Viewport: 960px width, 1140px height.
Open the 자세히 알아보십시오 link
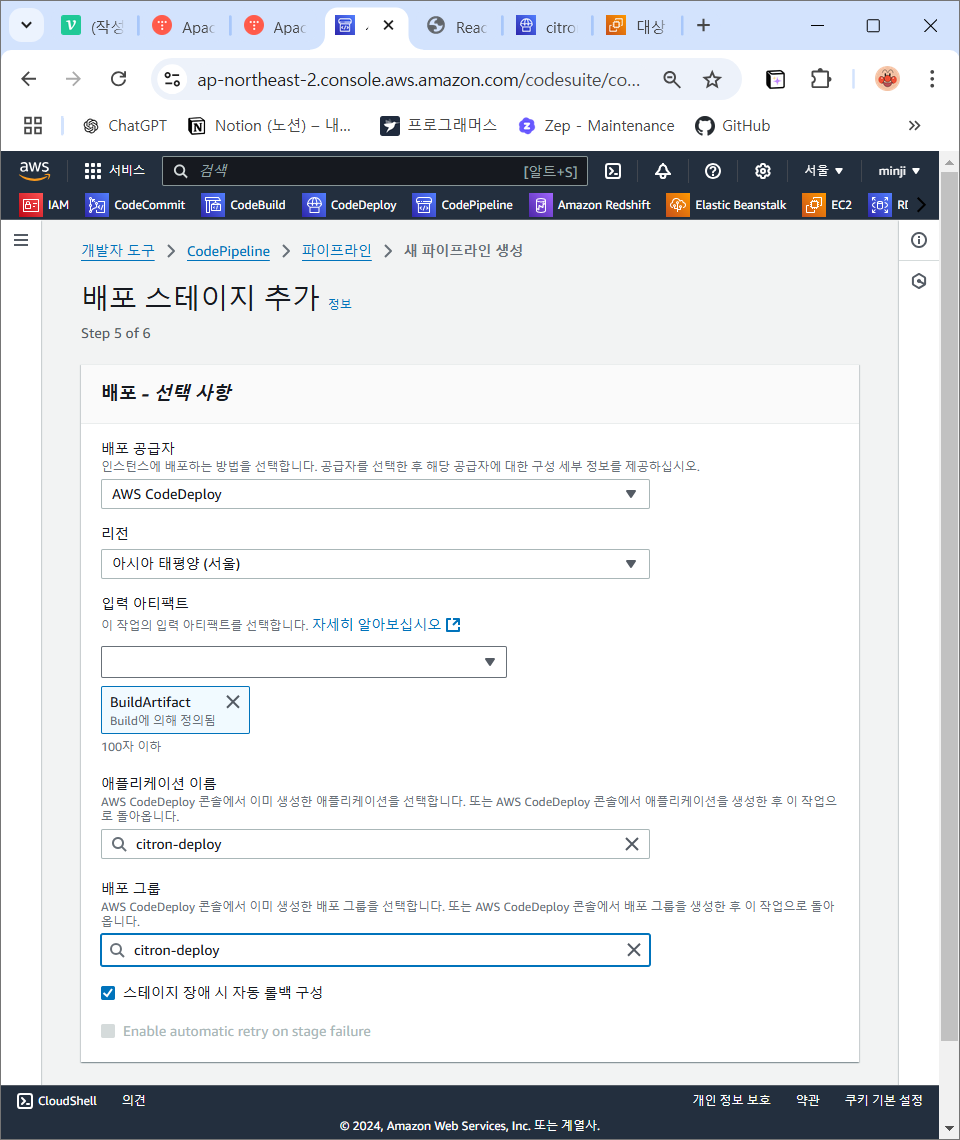[x=386, y=625]
